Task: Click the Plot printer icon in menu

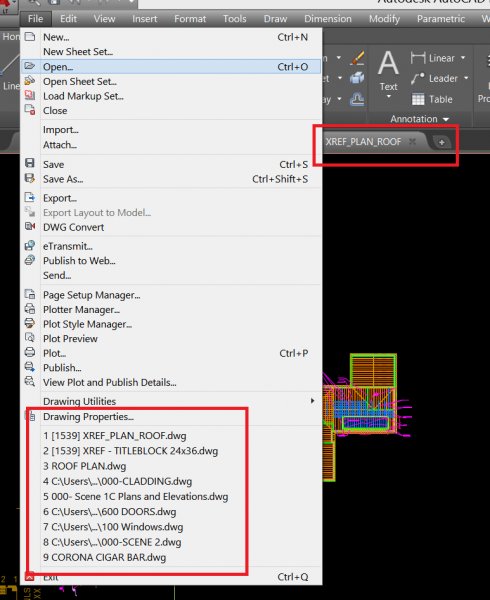Action: (30, 352)
